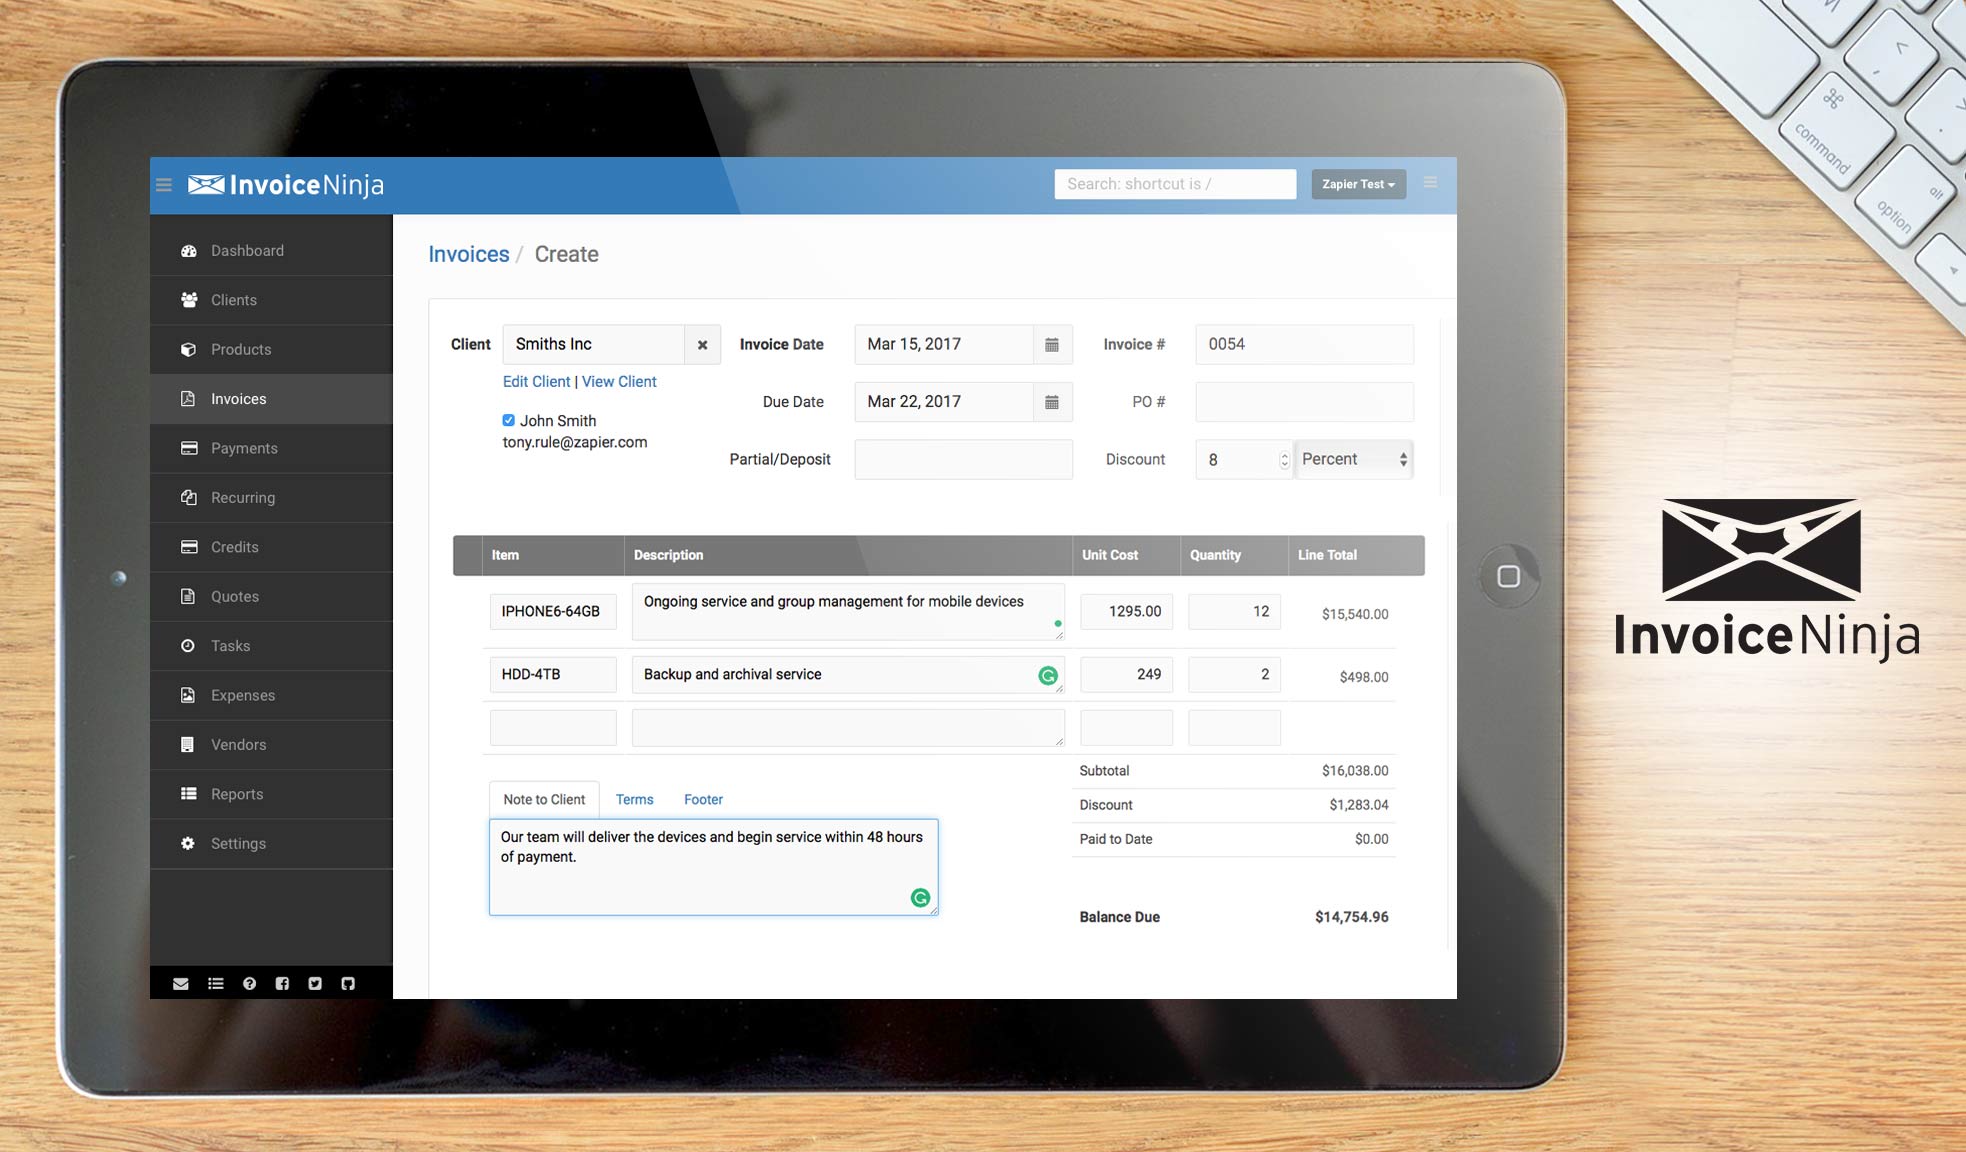Open the Zapier Test account dropdown

coord(1357,184)
